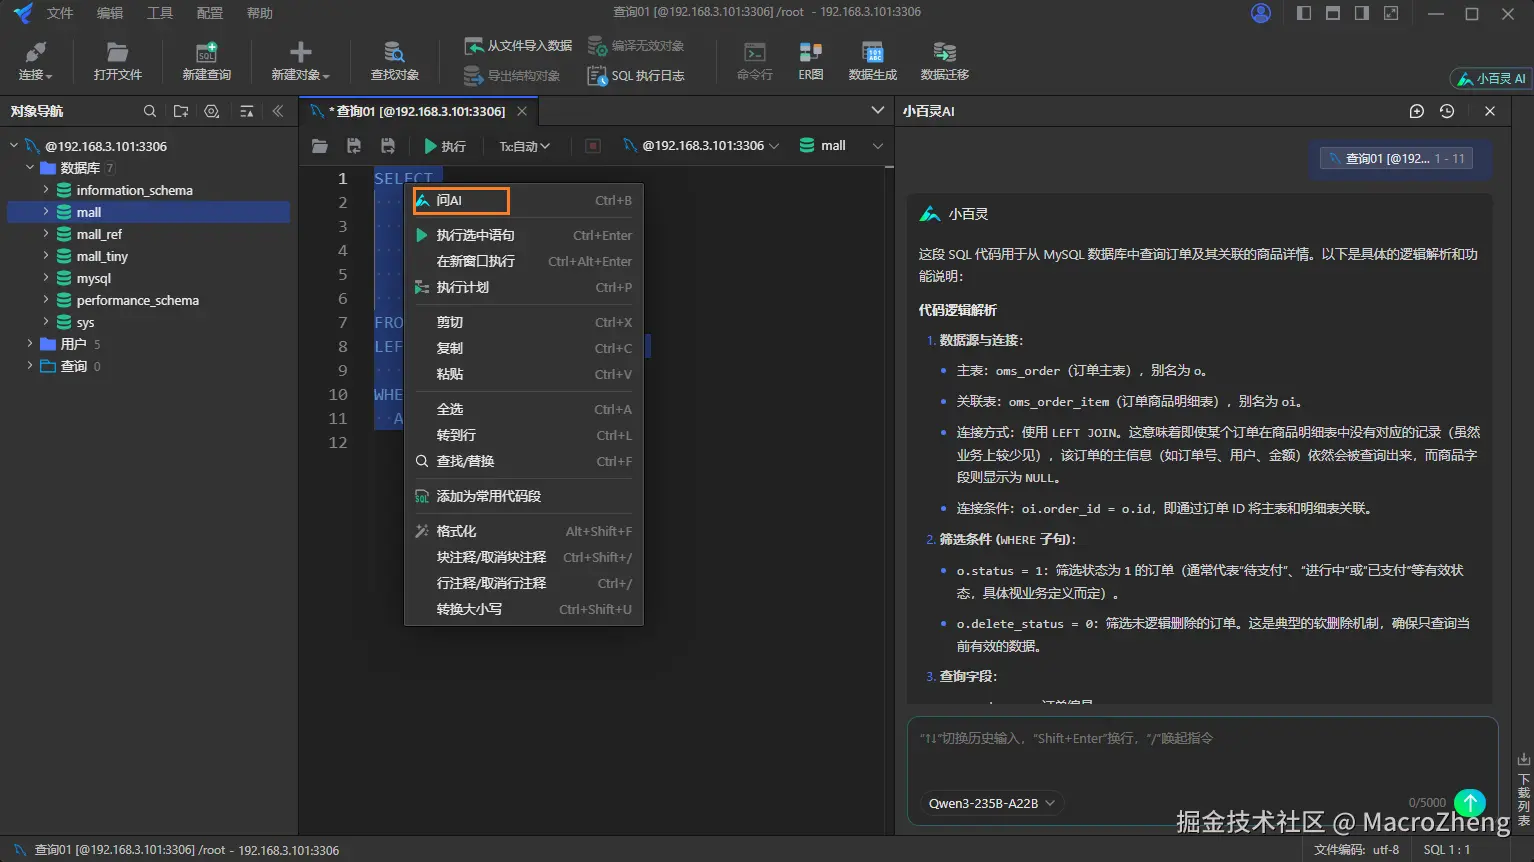
Task: Choose 查找/替换 in the context menu
Action: point(524,461)
